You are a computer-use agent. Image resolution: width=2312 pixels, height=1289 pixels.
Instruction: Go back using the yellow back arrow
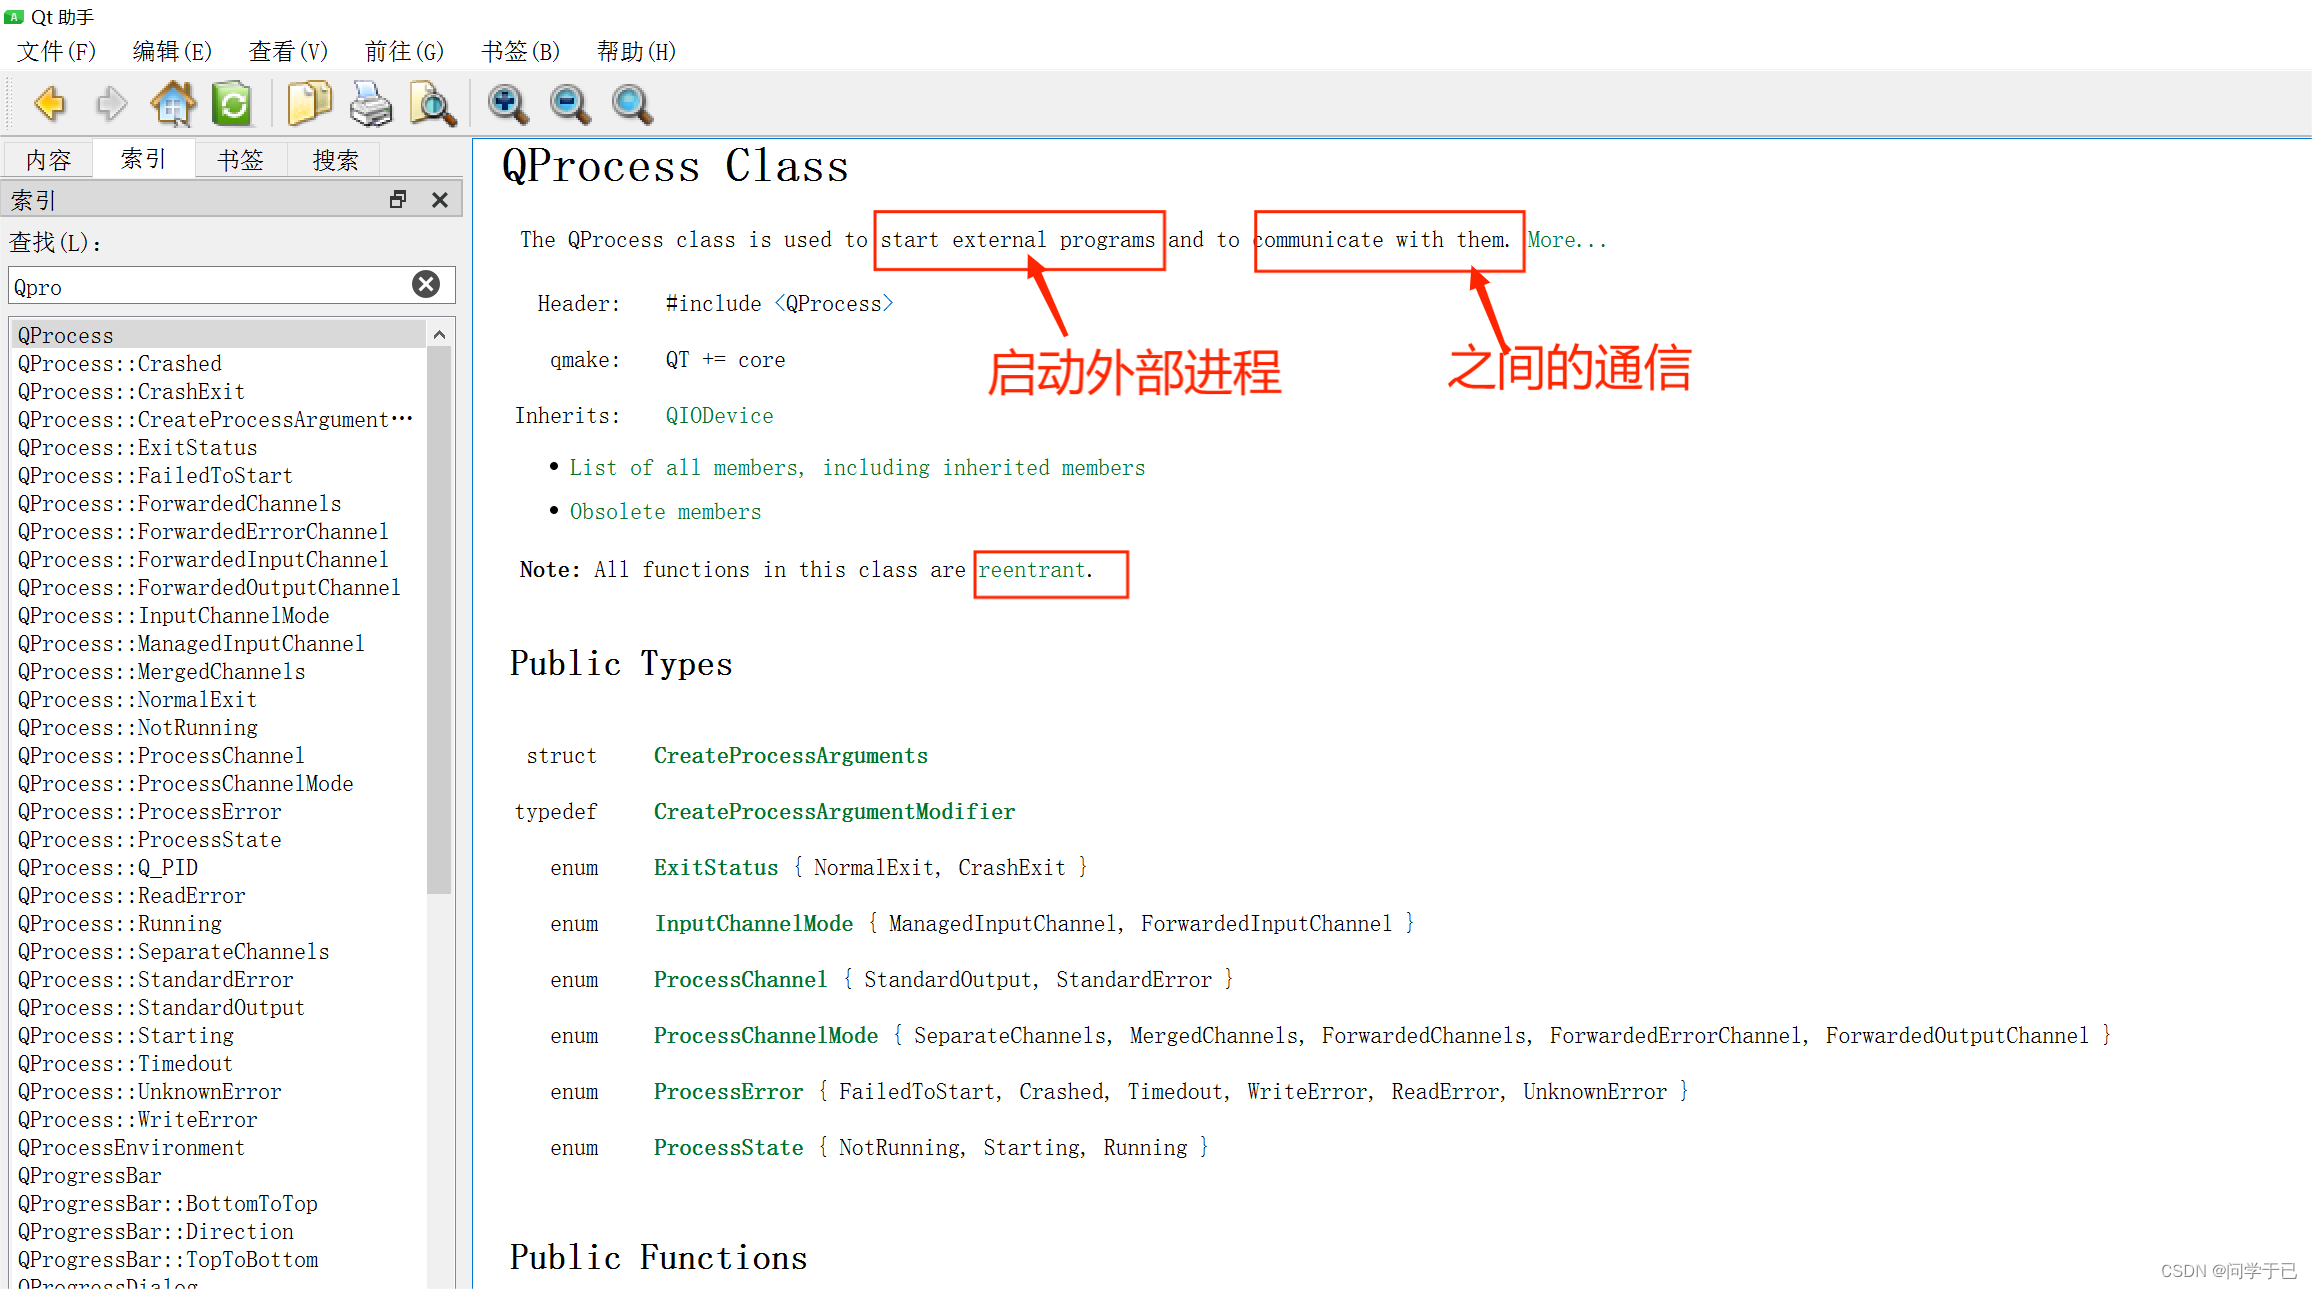click(x=50, y=103)
